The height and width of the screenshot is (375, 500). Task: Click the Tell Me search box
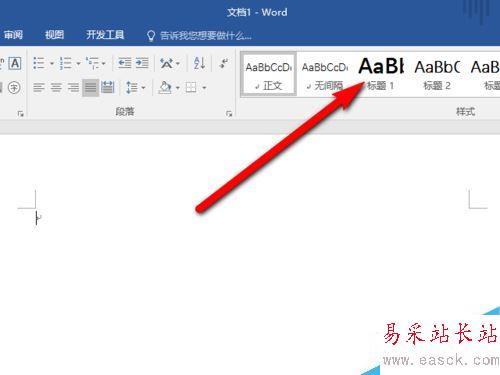[205, 35]
